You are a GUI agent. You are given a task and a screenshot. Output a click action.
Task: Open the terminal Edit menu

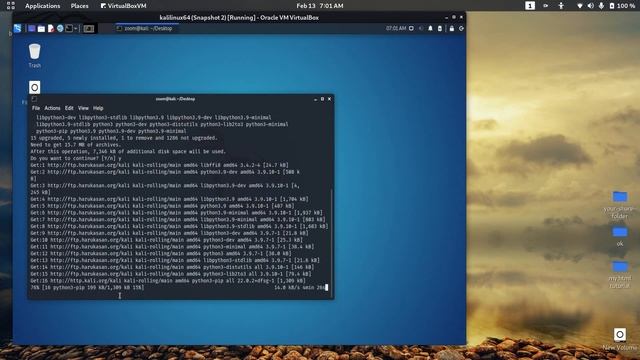click(x=69, y=108)
